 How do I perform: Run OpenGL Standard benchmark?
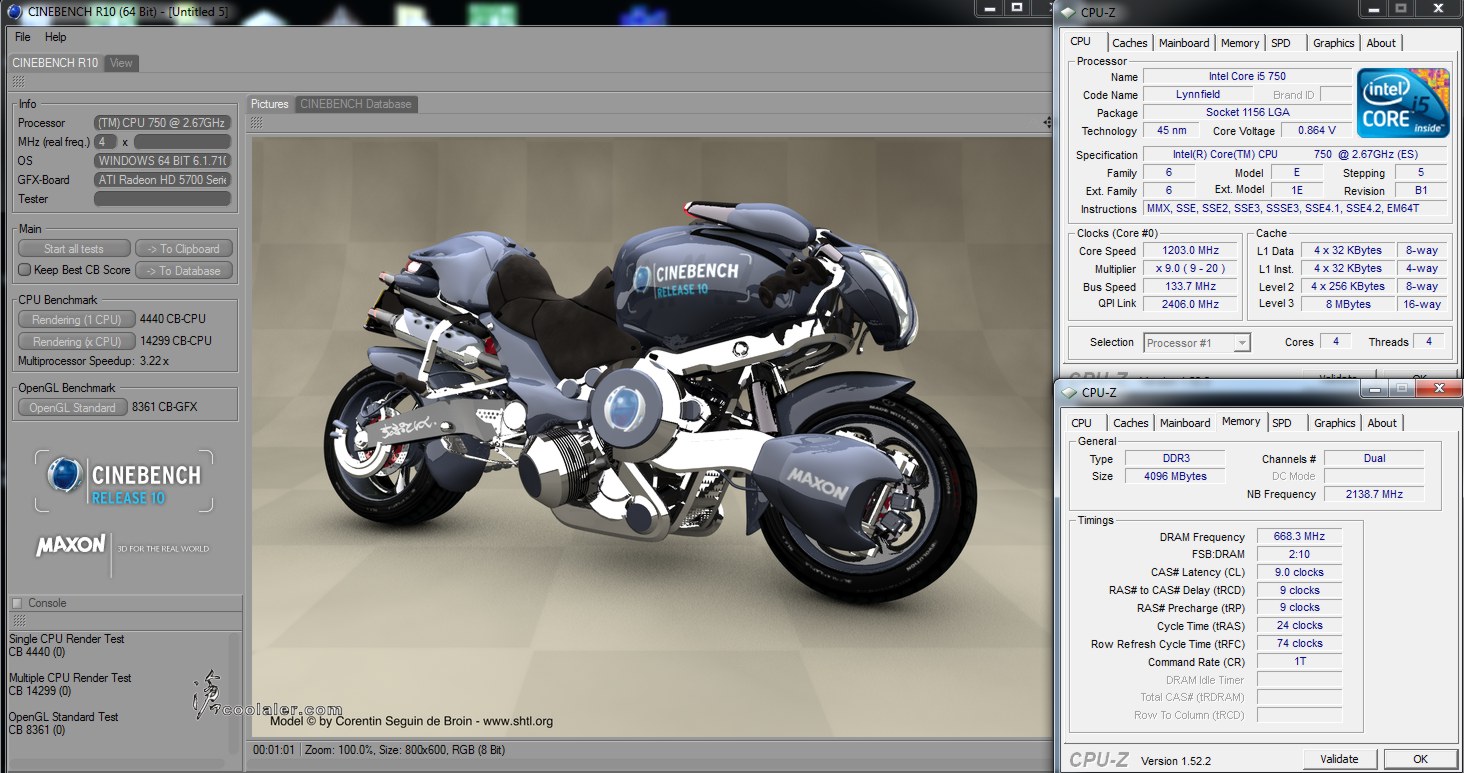pos(72,407)
